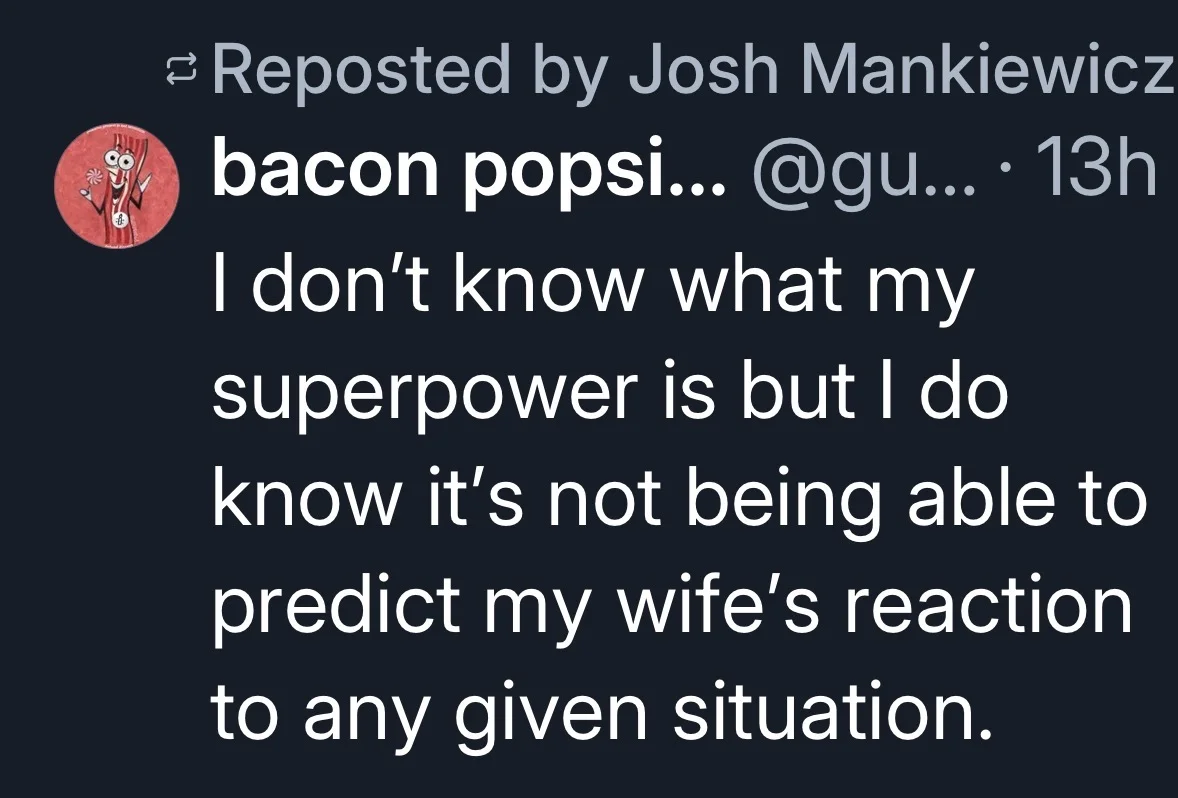This screenshot has height=798, width=1178.
Task: Click the bacon character's googly eyes in avatar
Action: click(118, 159)
